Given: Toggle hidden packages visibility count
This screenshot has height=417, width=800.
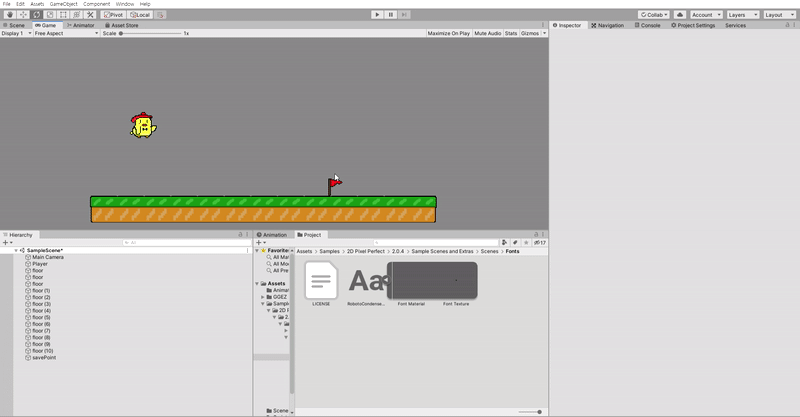Looking at the screenshot, I should pyautogui.click(x=540, y=243).
